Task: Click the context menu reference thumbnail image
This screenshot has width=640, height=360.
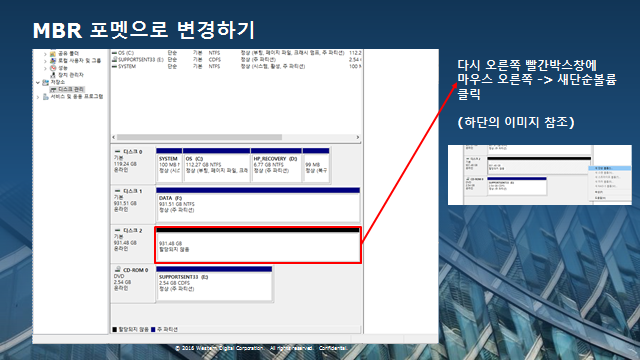Action: tap(540, 175)
